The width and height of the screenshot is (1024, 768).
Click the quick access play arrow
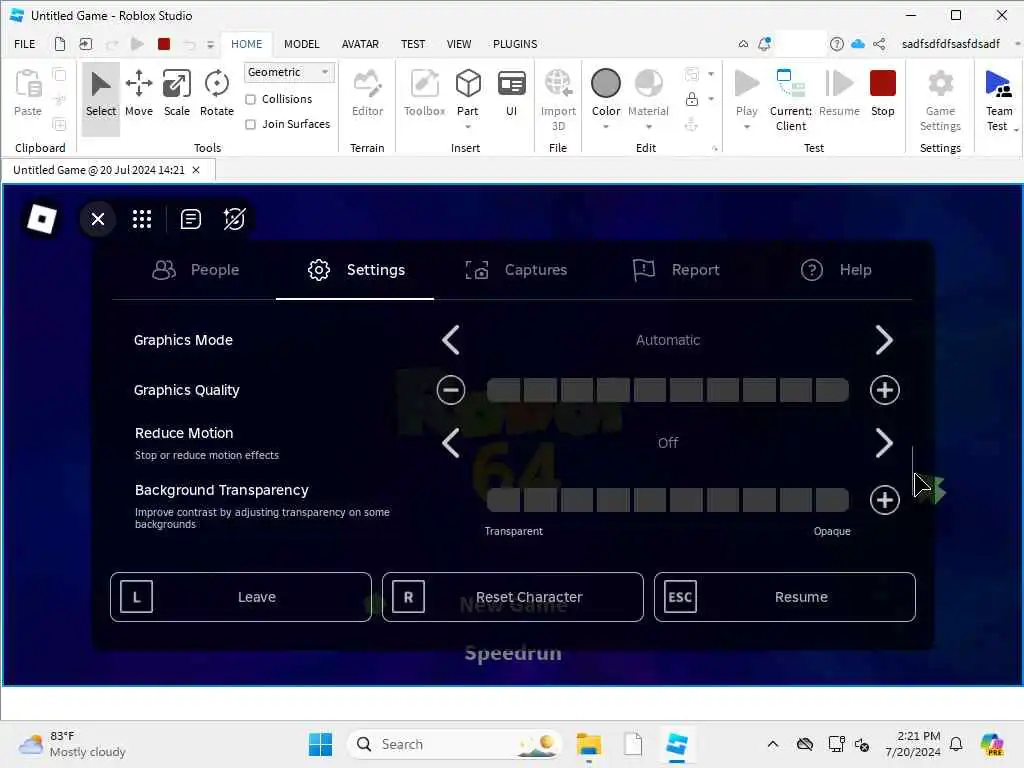click(137, 44)
